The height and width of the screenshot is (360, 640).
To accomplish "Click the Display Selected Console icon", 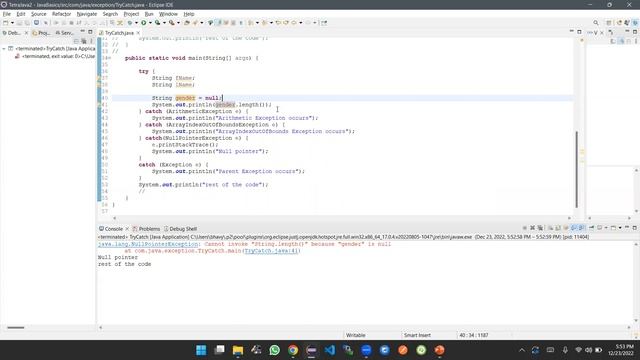I will 599,228.
